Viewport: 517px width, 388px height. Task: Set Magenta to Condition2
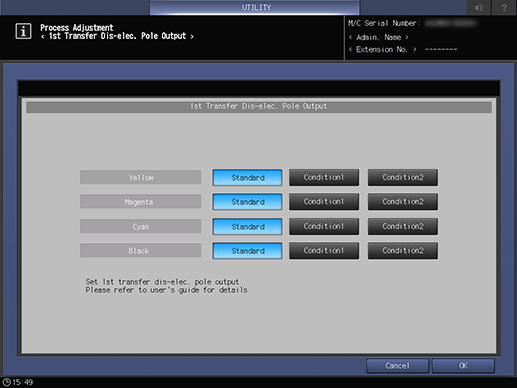[x=403, y=202]
